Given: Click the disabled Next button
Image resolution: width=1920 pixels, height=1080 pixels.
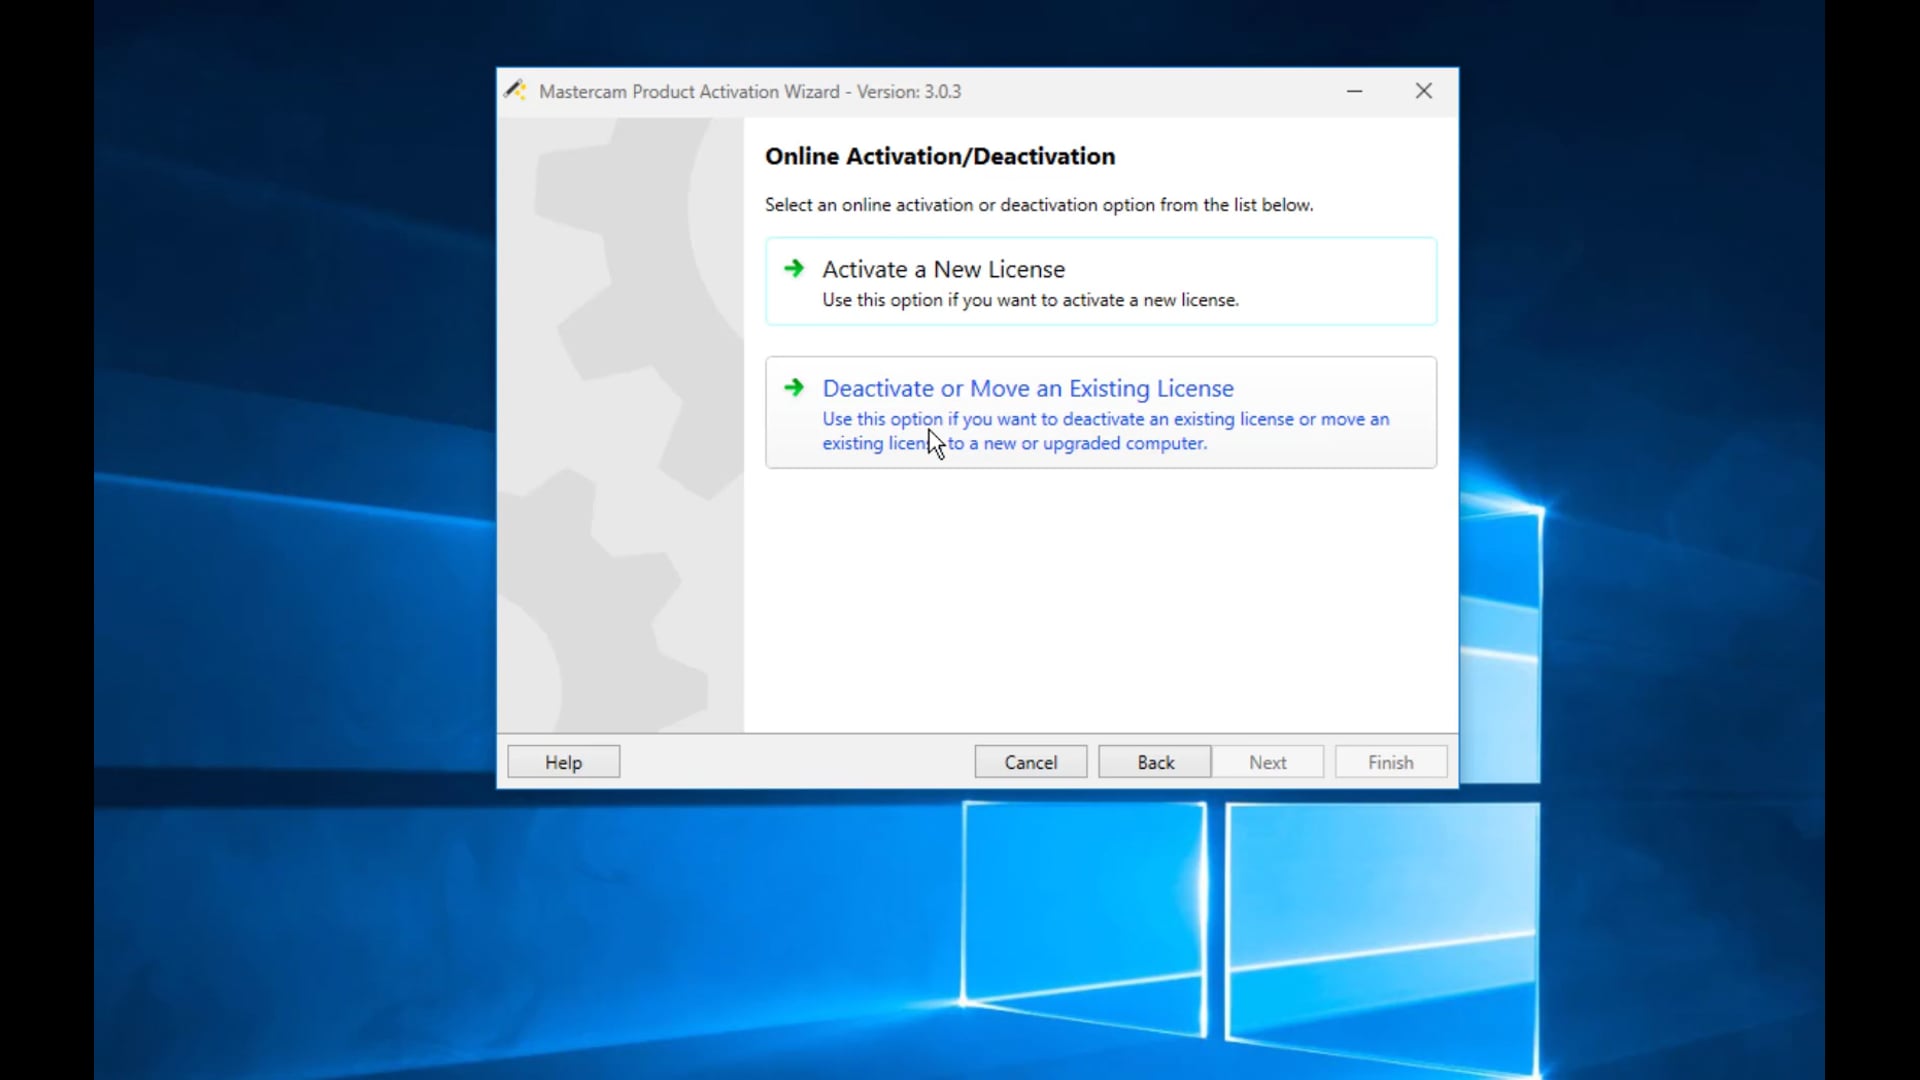Looking at the screenshot, I should coord(1268,762).
